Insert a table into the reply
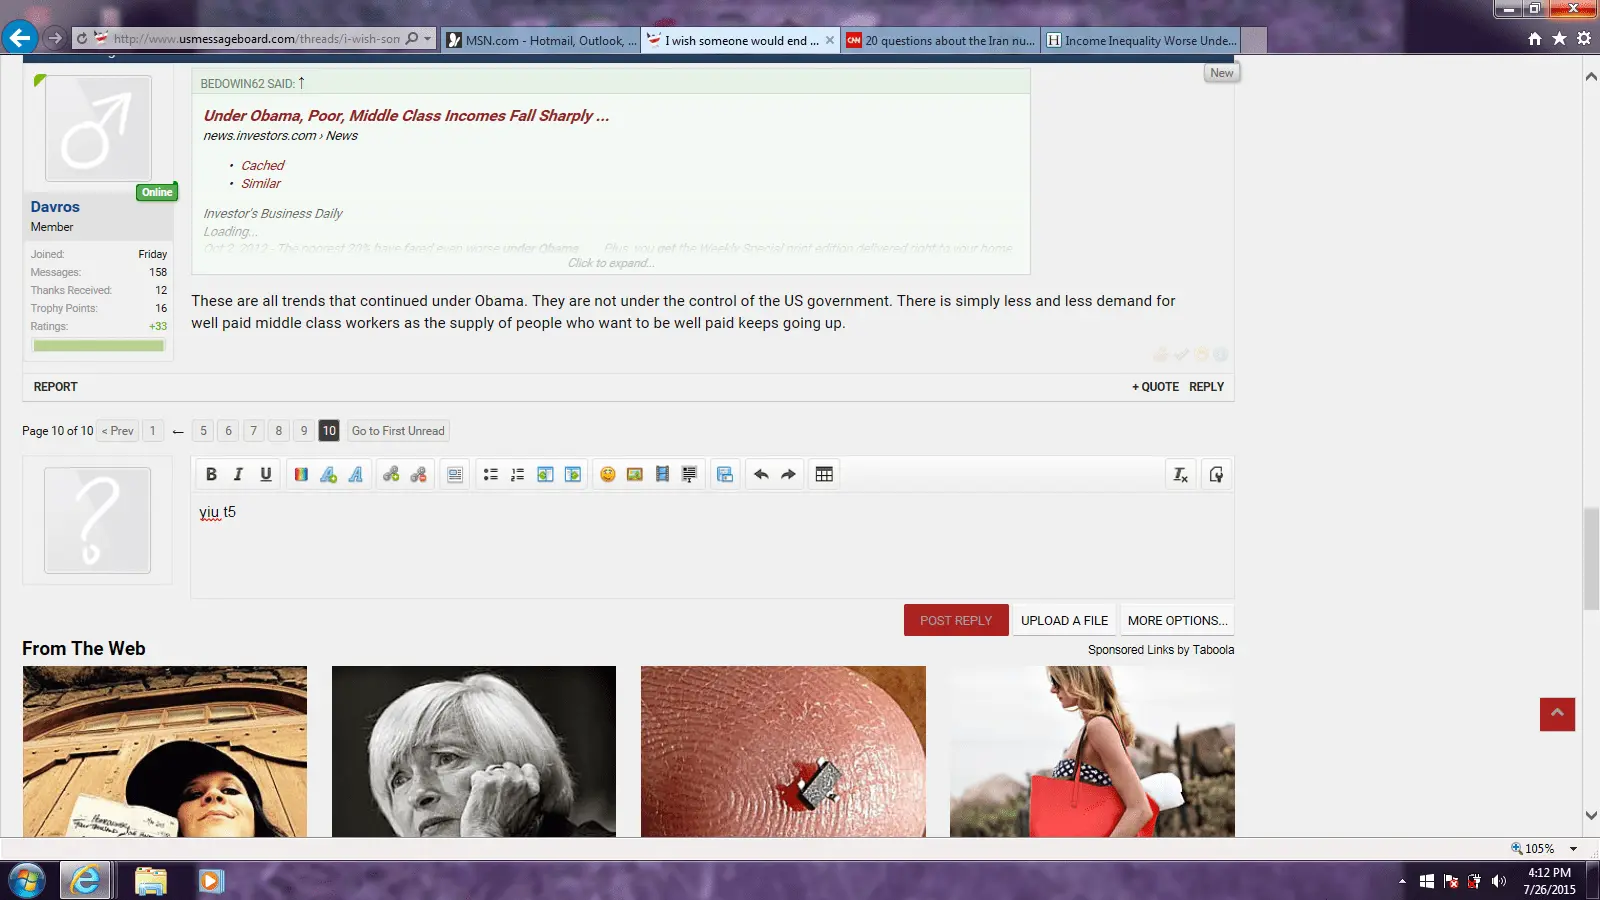 (824, 474)
